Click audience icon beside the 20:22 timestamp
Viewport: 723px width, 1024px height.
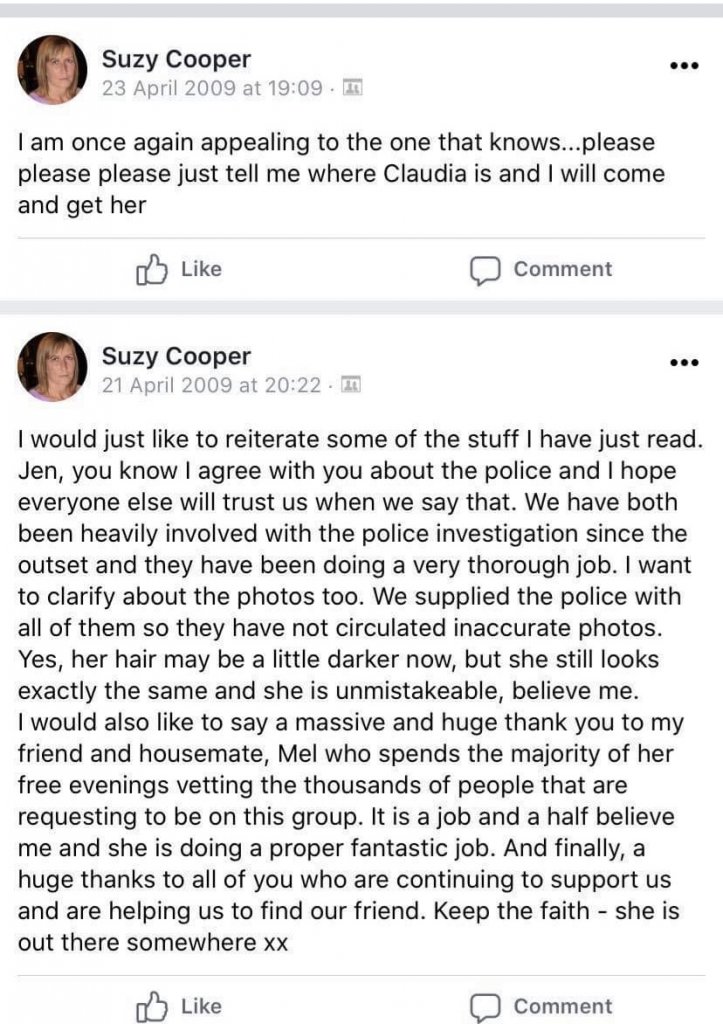pyautogui.click(x=351, y=384)
